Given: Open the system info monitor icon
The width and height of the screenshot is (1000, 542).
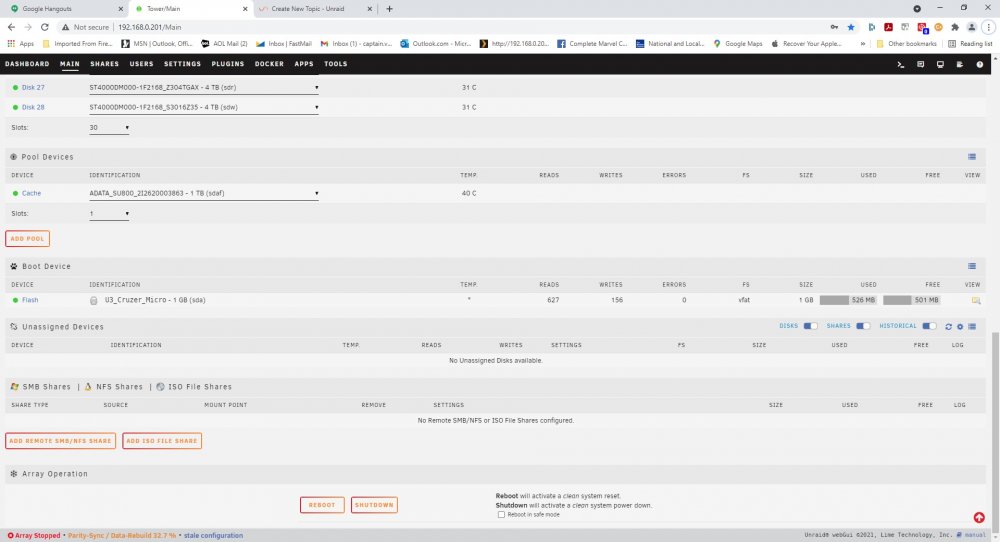Looking at the screenshot, I should pos(940,64).
